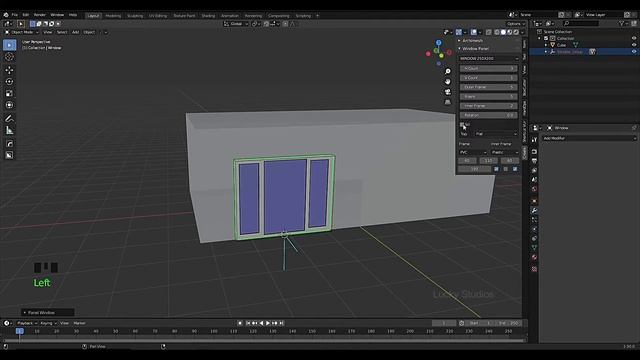Select the Annotate tool

tap(9, 119)
